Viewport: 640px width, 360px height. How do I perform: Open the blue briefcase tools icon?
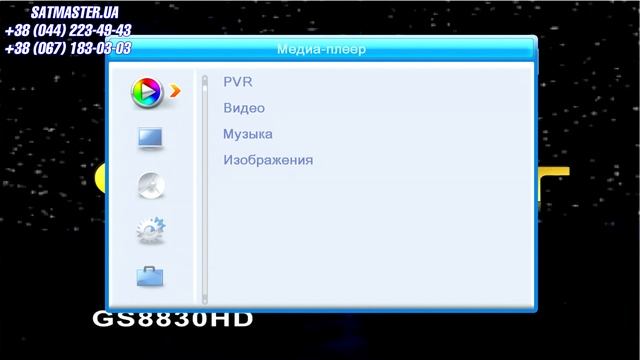[149, 277]
